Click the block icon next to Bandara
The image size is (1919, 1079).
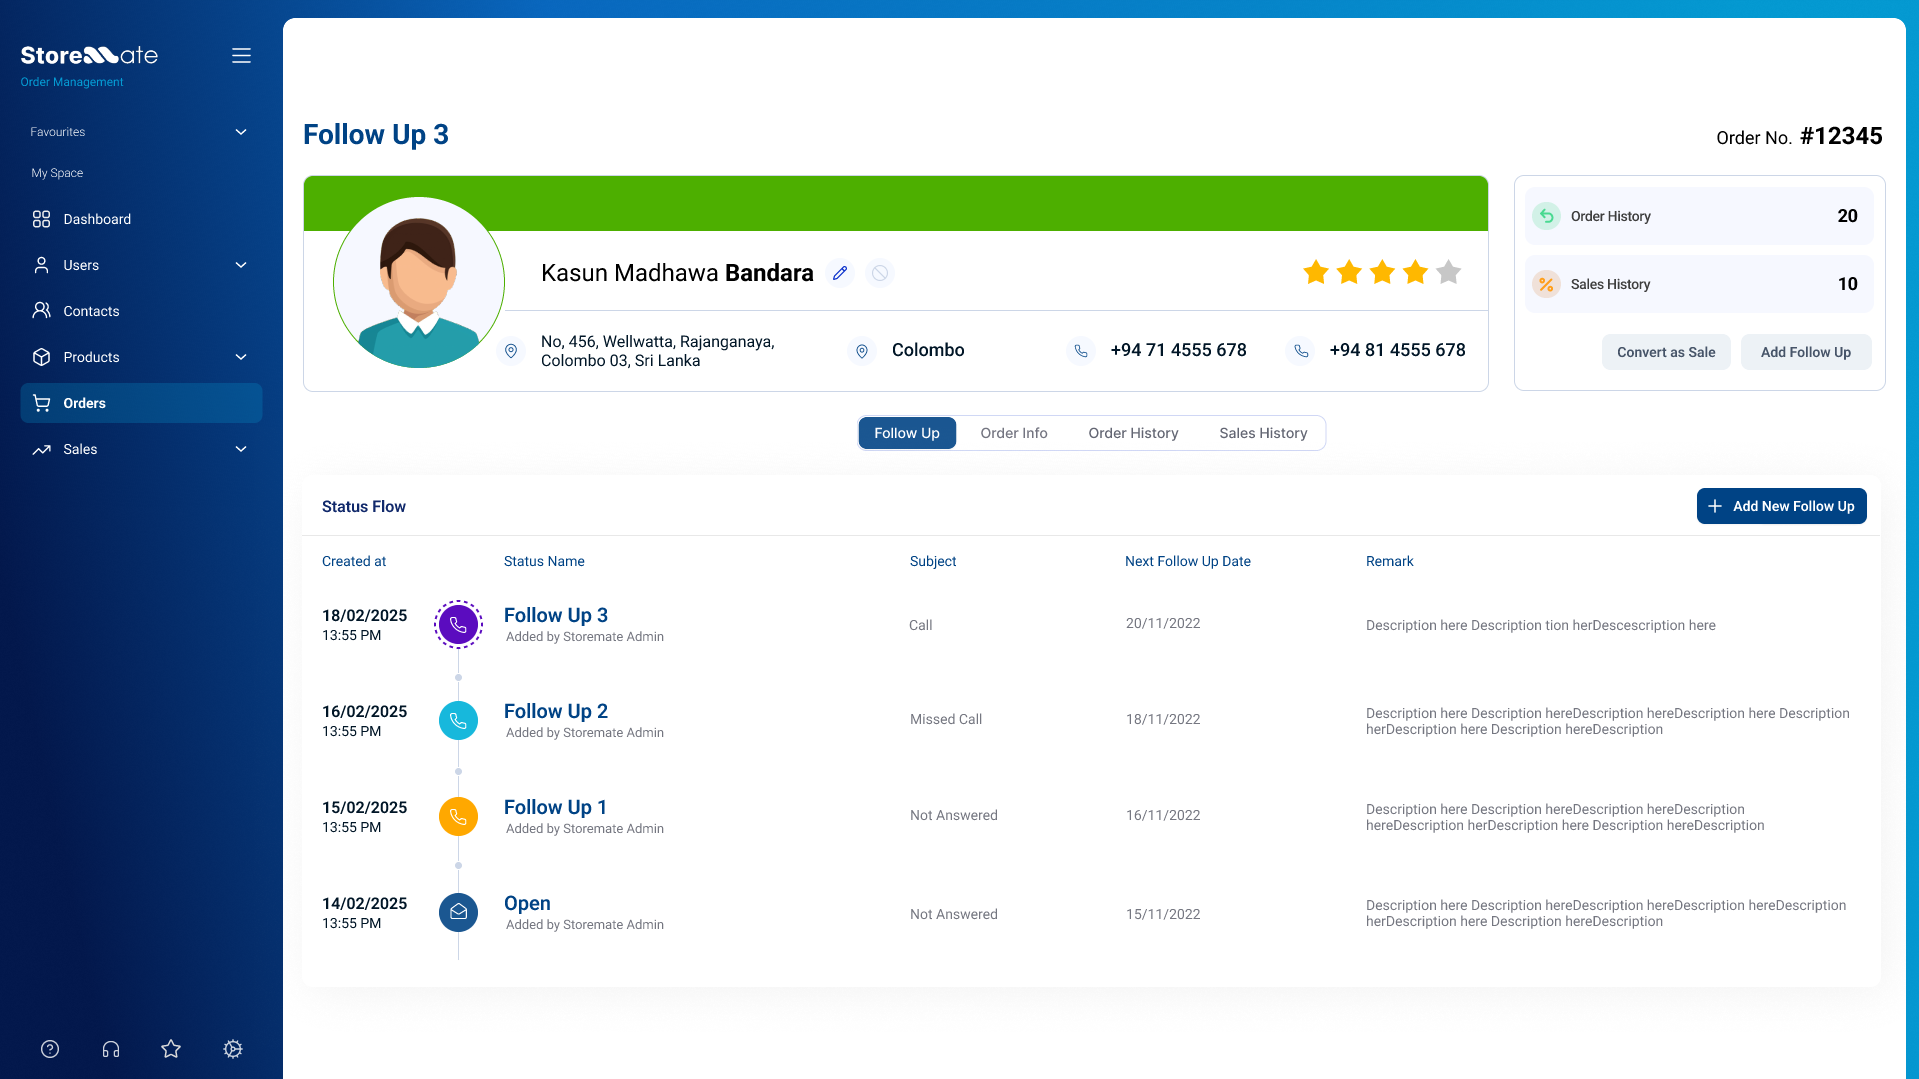click(880, 273)
